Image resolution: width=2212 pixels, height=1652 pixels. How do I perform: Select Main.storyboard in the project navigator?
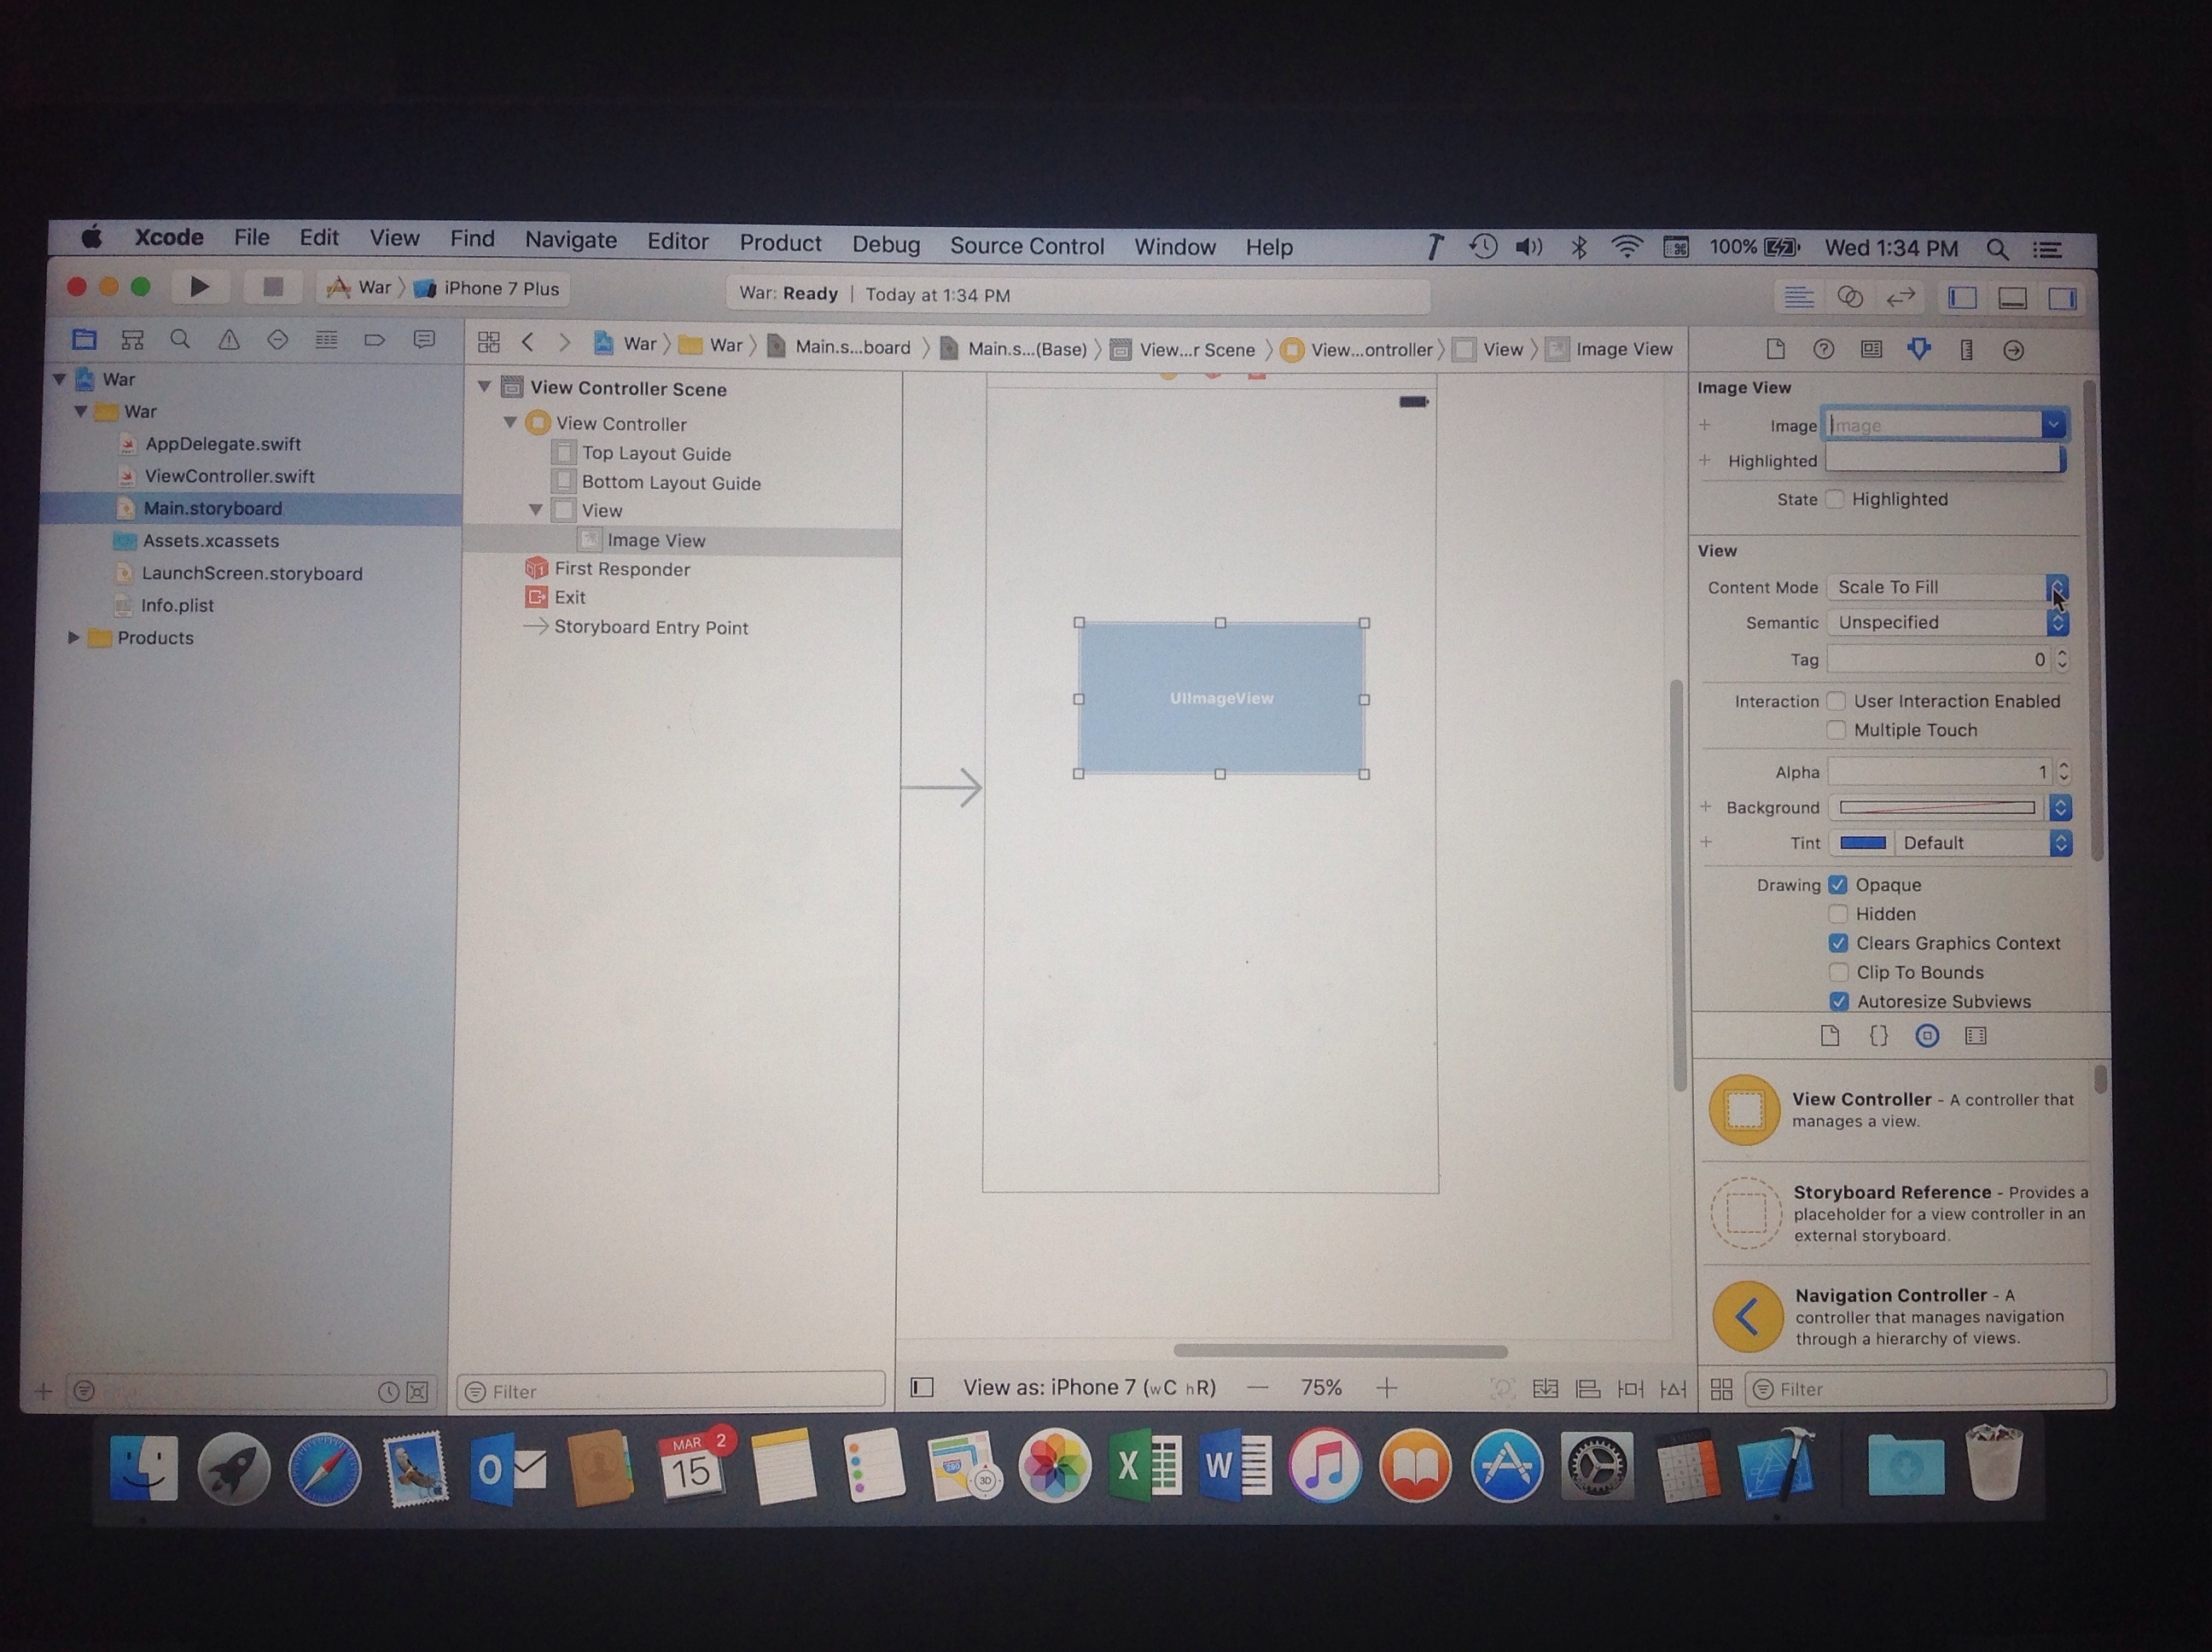tap(215, 508)
